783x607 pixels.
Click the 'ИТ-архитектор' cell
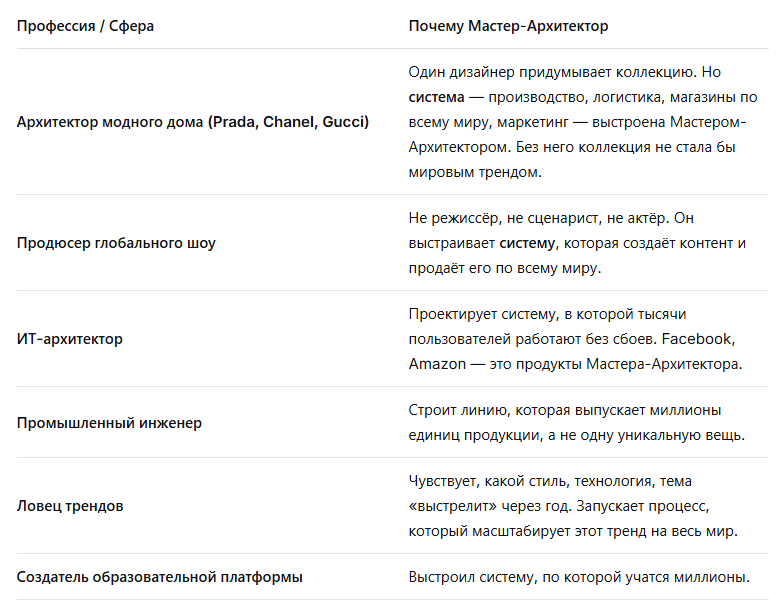coord(70,339)
